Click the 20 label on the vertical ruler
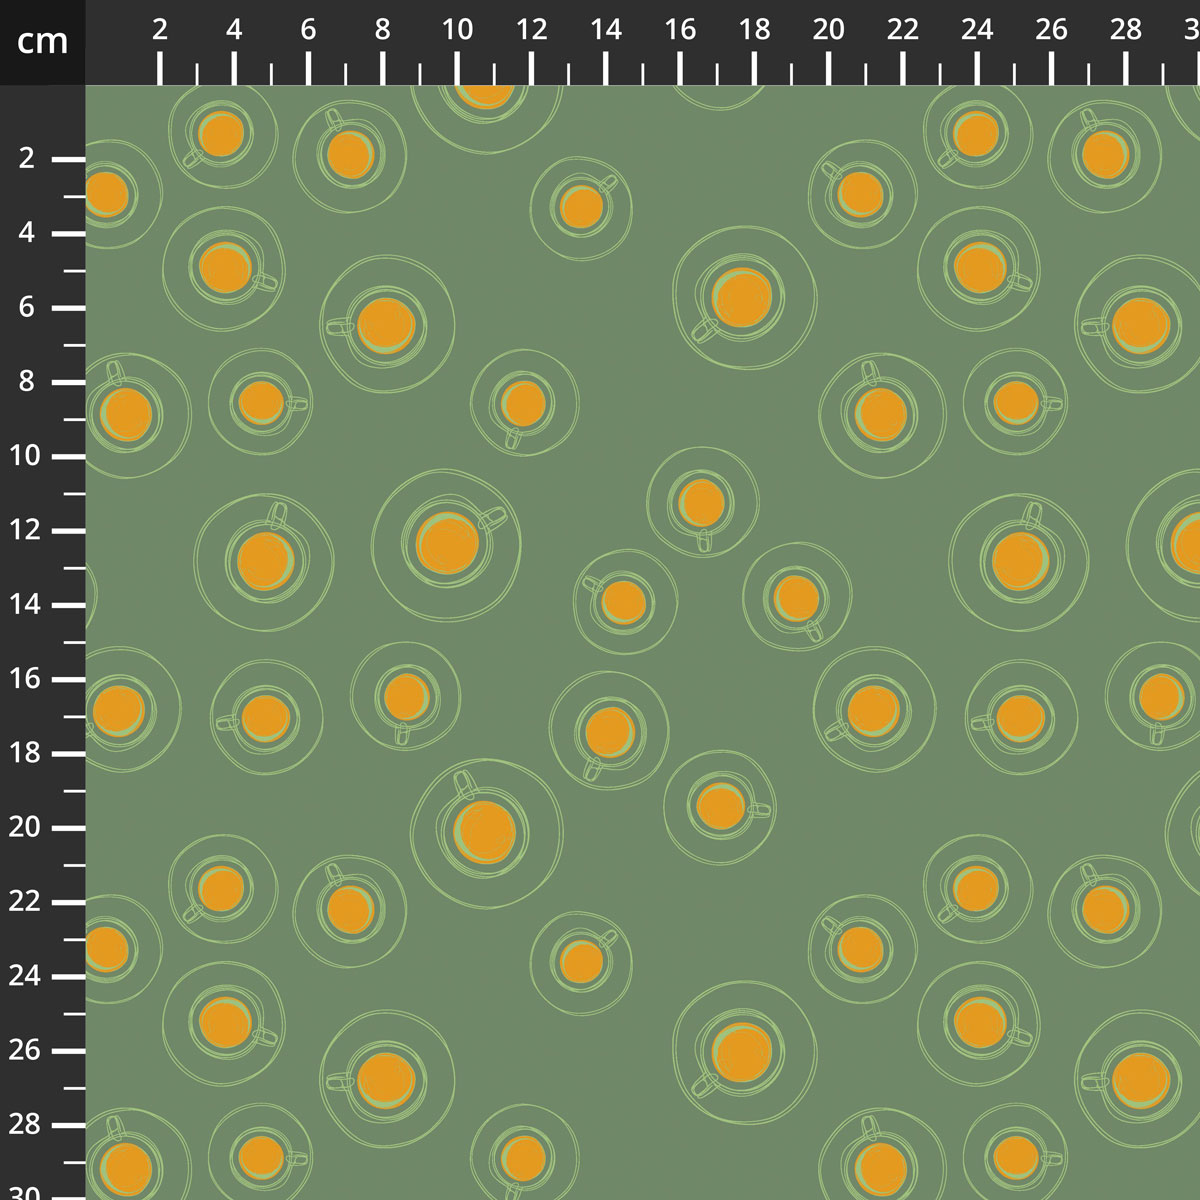The height and width of the screenshot is (1200, 1200). 26,828
